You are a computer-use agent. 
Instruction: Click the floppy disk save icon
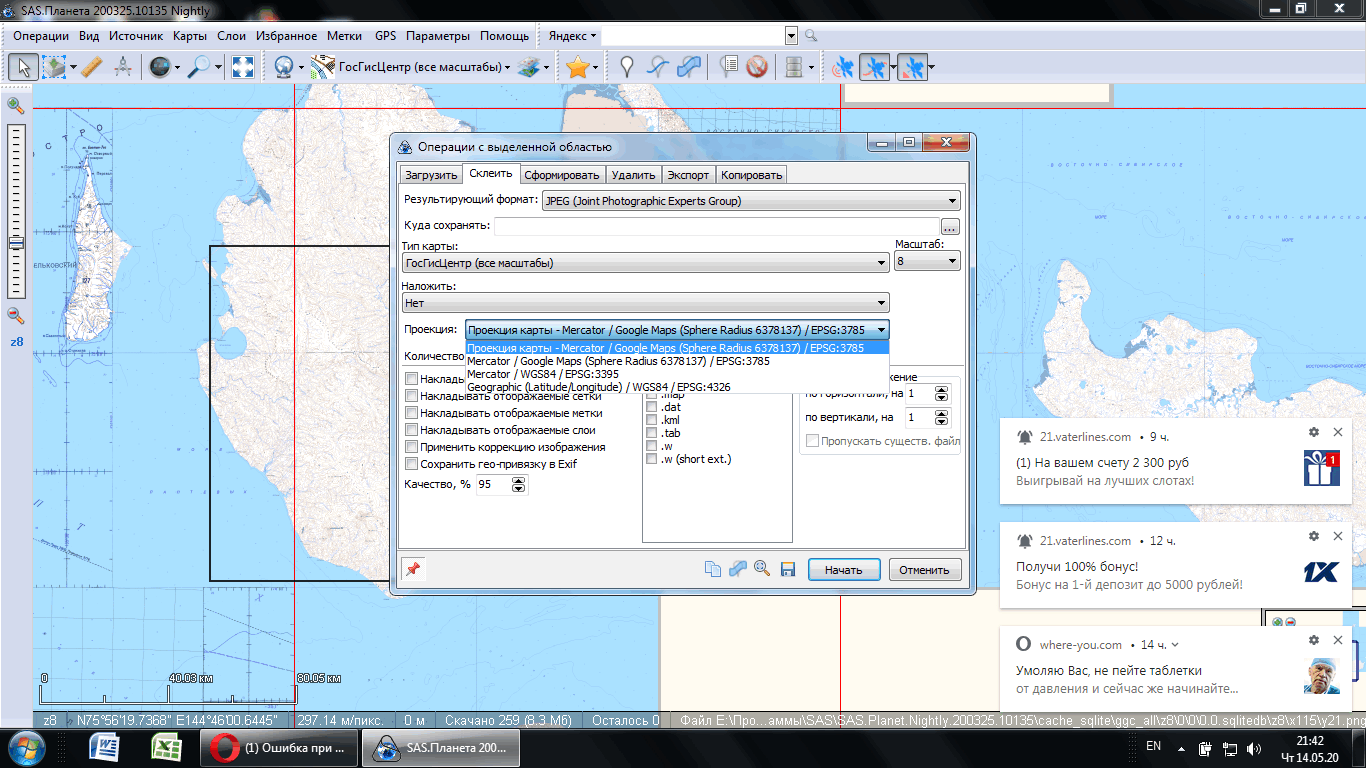[x=787, y=569]
